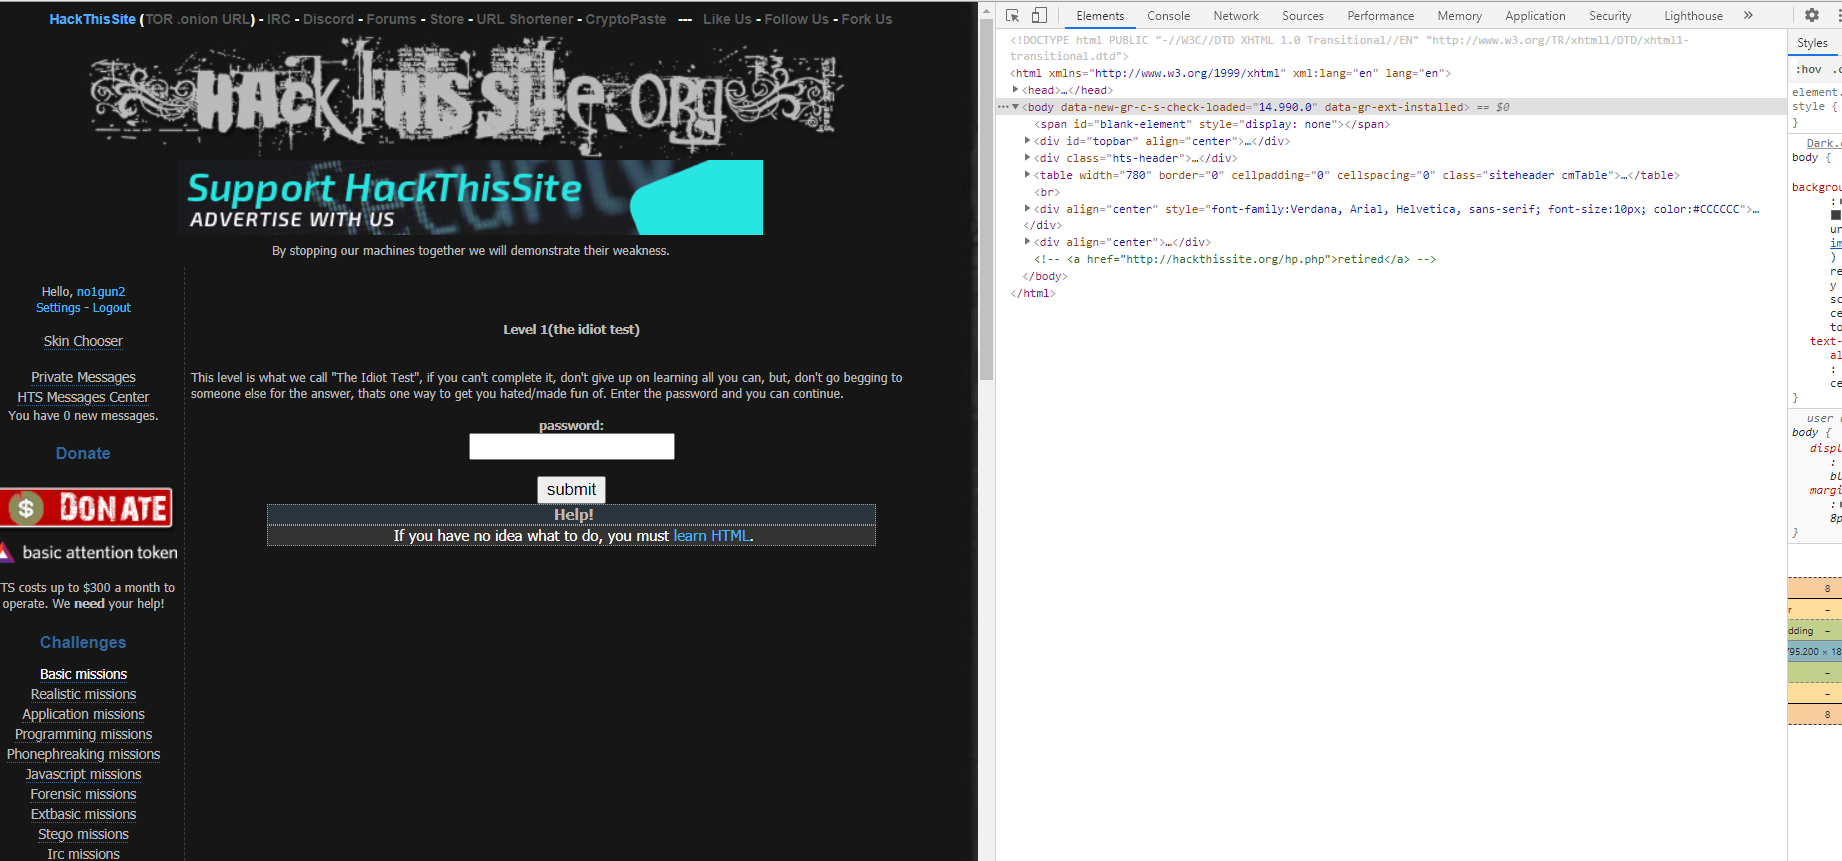This screenshot has width=1842, height=861.
Task: Open the Forums link
Action: click(x=392, y=19)
